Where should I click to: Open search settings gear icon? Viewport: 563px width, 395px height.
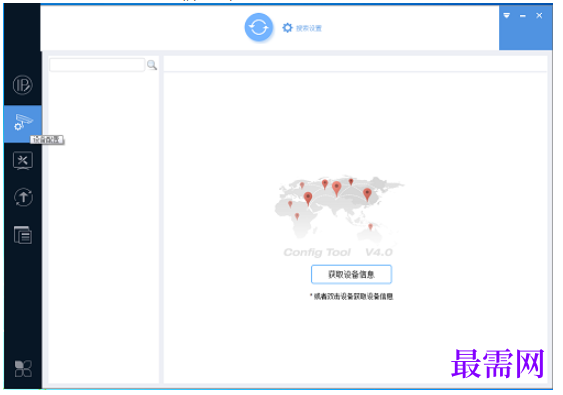[287, 28]
